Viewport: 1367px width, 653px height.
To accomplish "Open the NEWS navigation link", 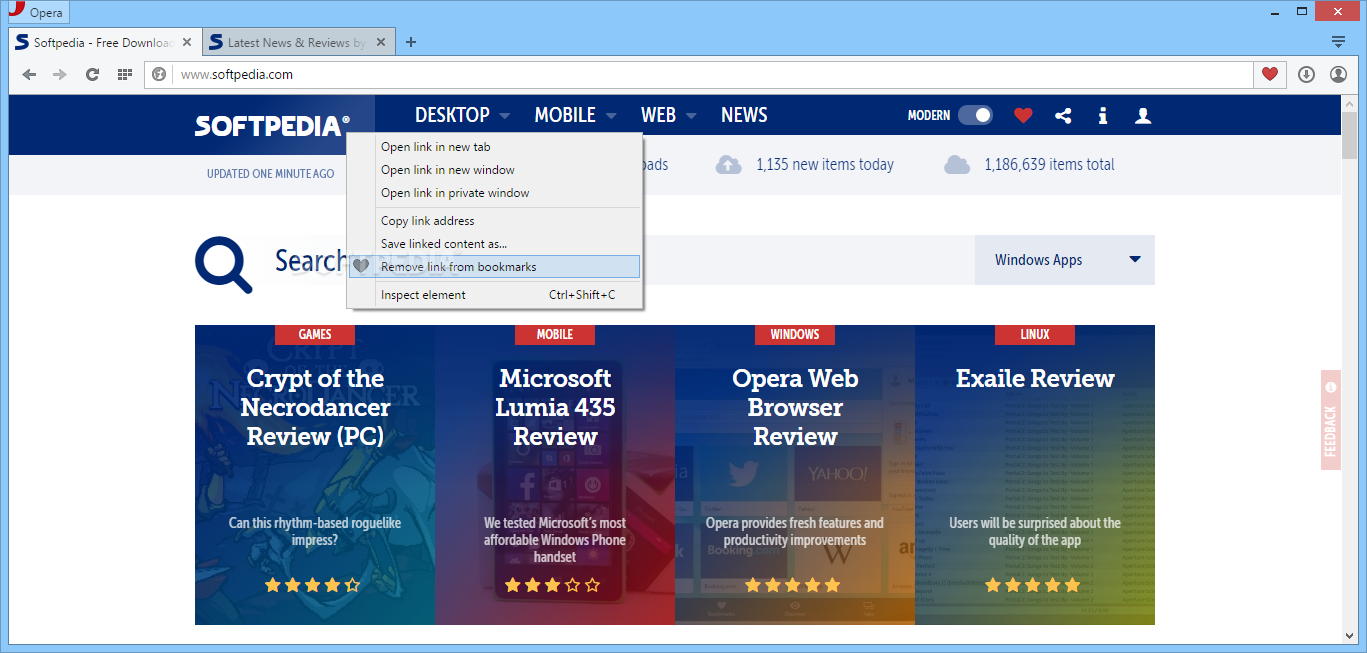I will click(x=744, y=115).
